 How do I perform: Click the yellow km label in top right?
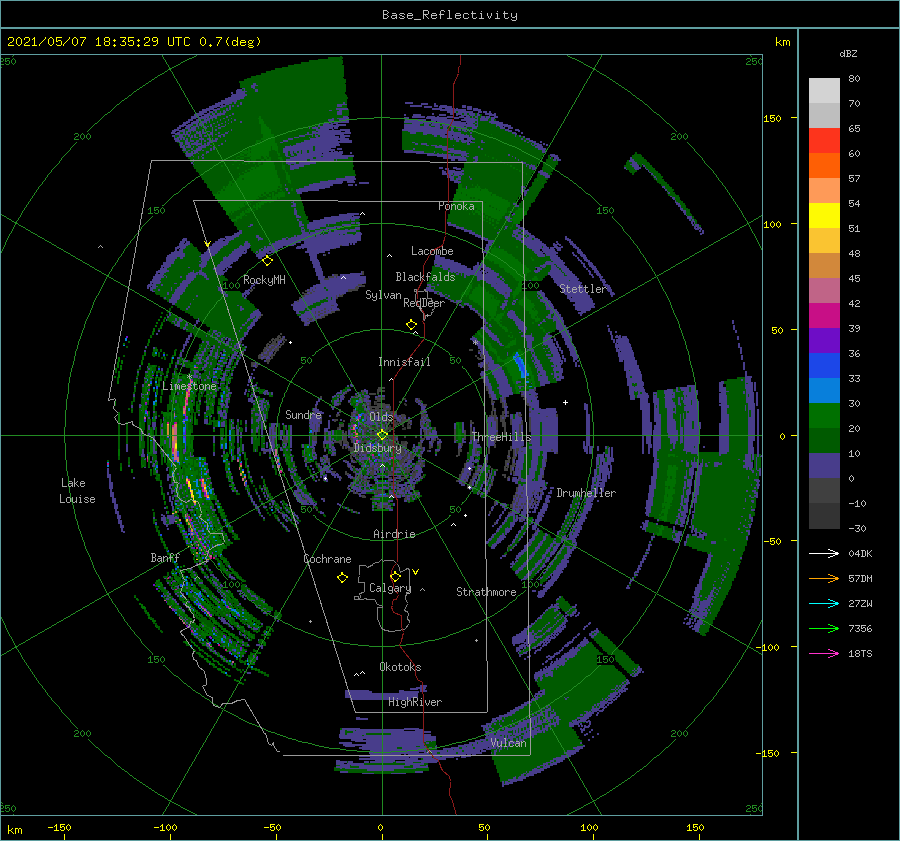[x=782, y=42]
